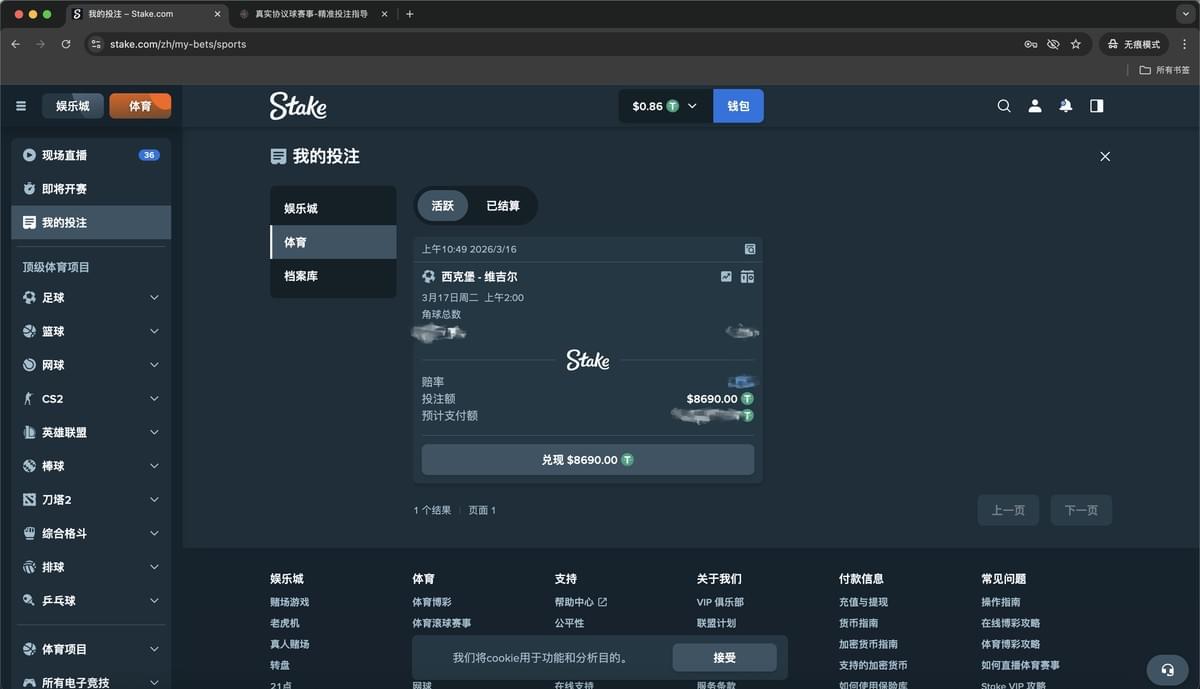Screen dimensions: 1200x689
Task: Click the browser address bar URL
Action: pyautogui.click(x=178, y=44)
